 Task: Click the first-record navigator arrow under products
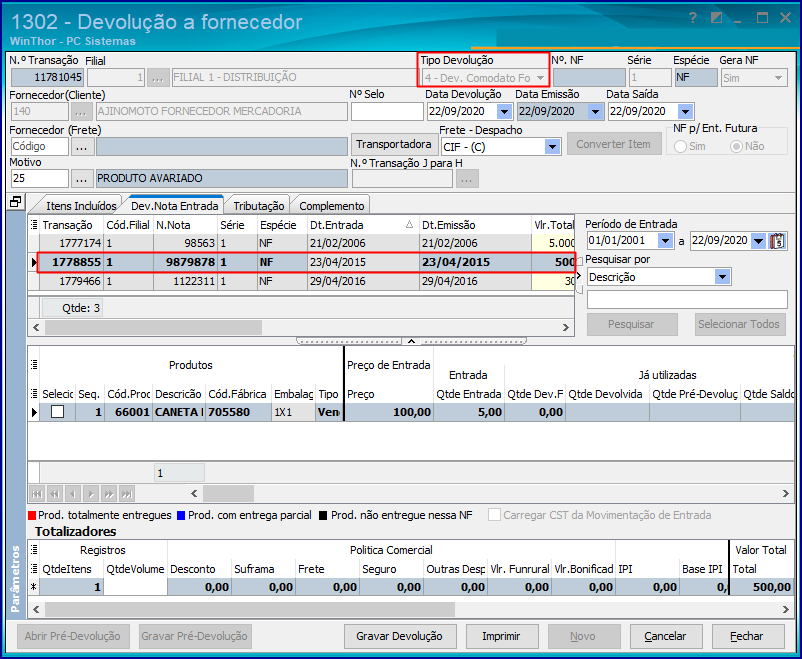pos(37,493)
